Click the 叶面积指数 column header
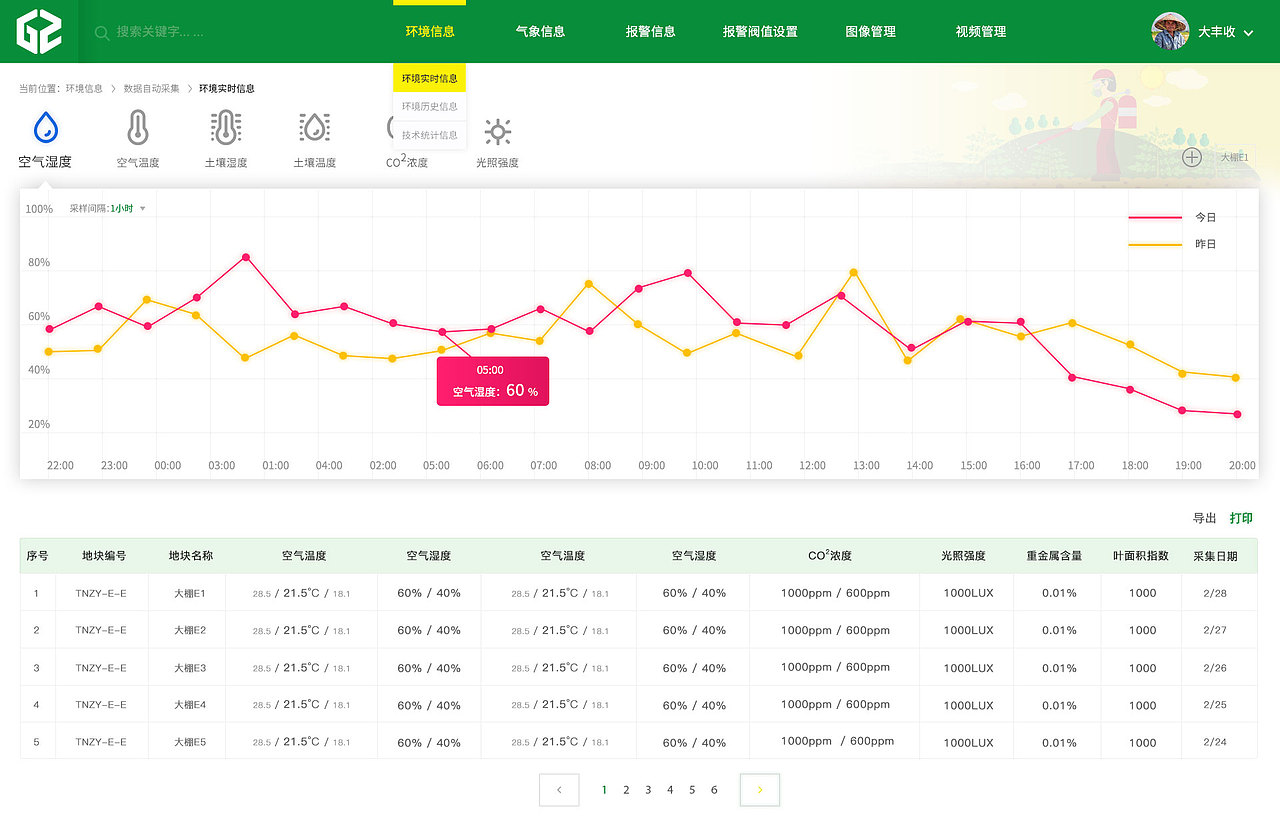The height and width of the screenshot is (829, 1280). 1141,556
